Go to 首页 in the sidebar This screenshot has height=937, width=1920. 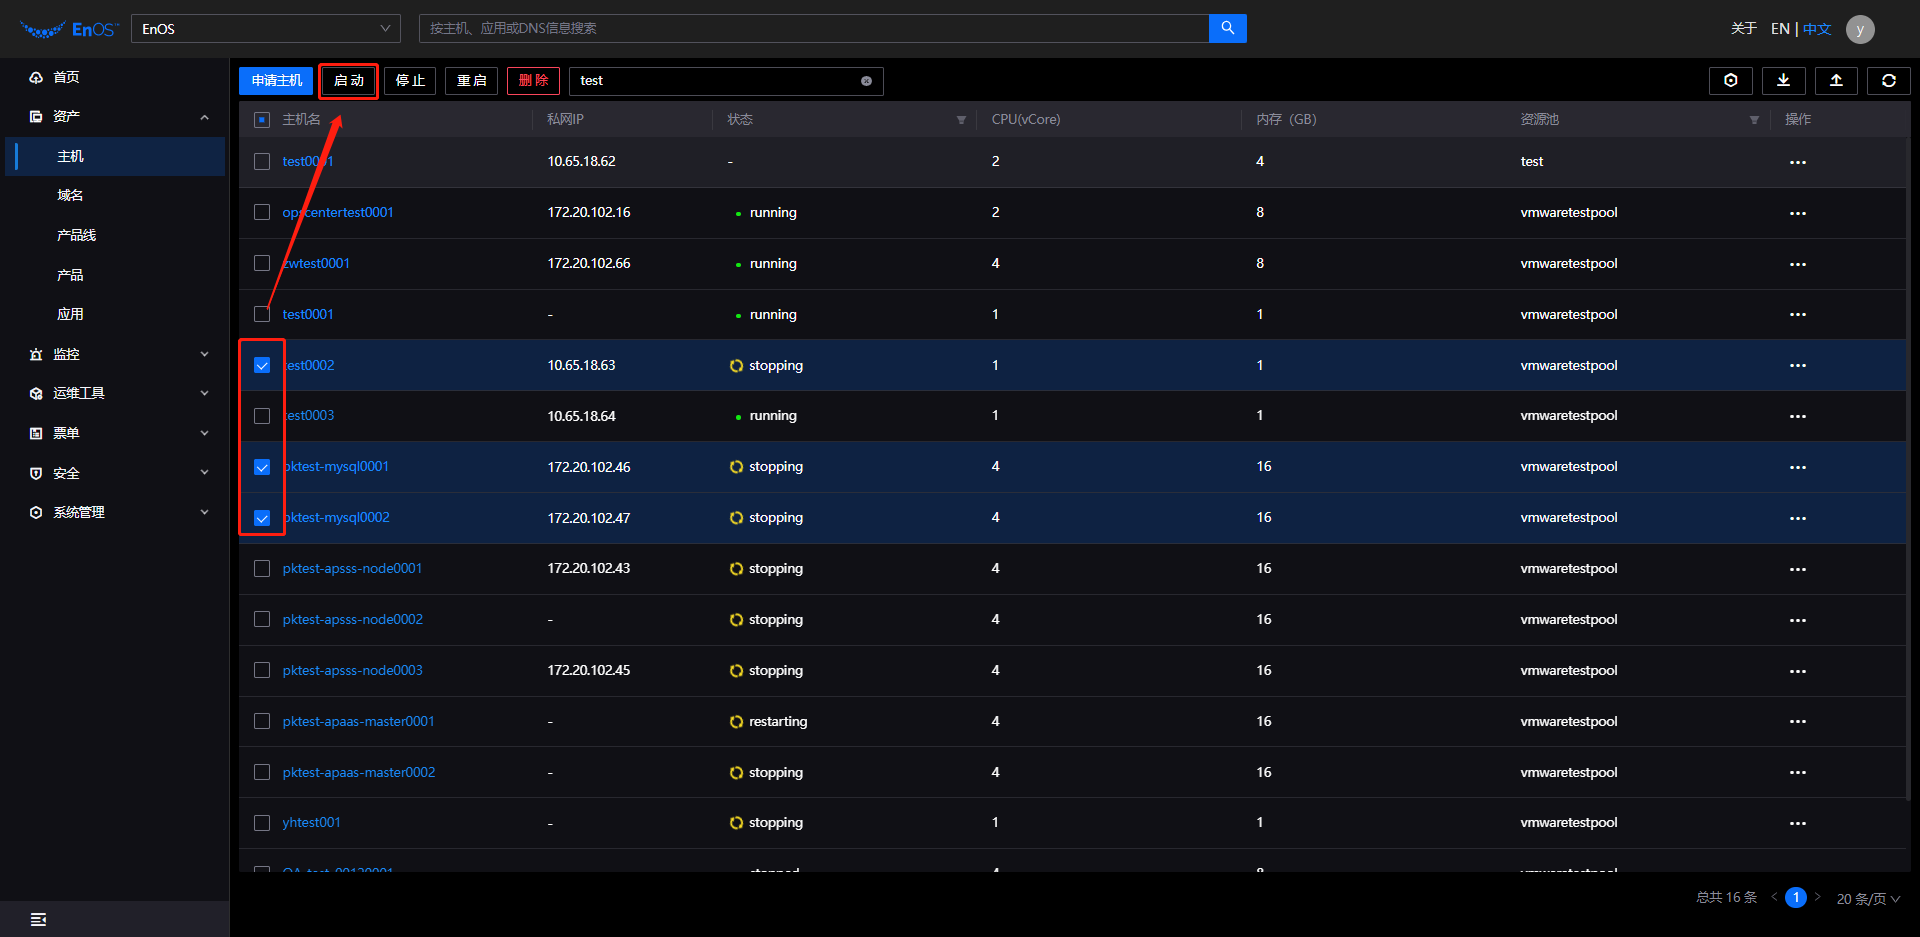(x=66, y=77)
